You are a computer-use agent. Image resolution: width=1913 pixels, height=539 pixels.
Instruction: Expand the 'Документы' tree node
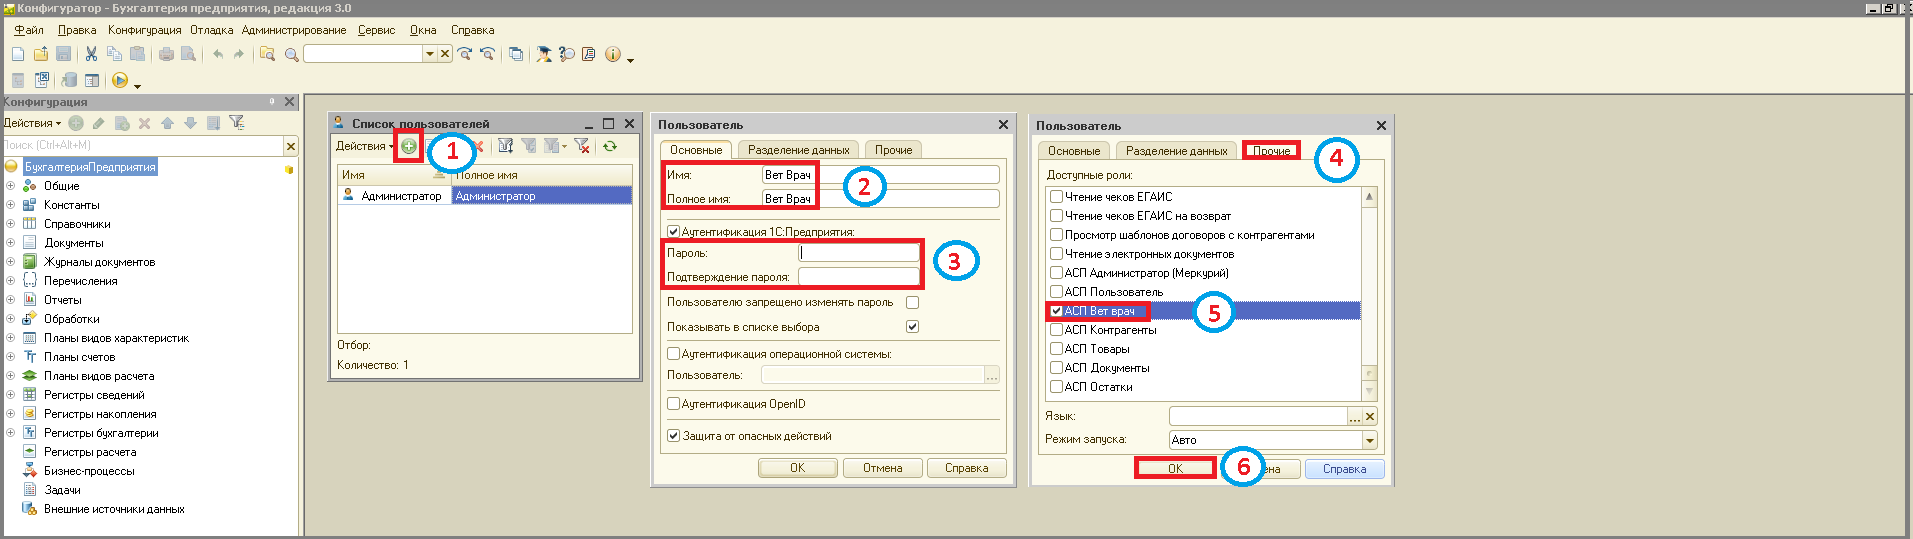point(11,243)
